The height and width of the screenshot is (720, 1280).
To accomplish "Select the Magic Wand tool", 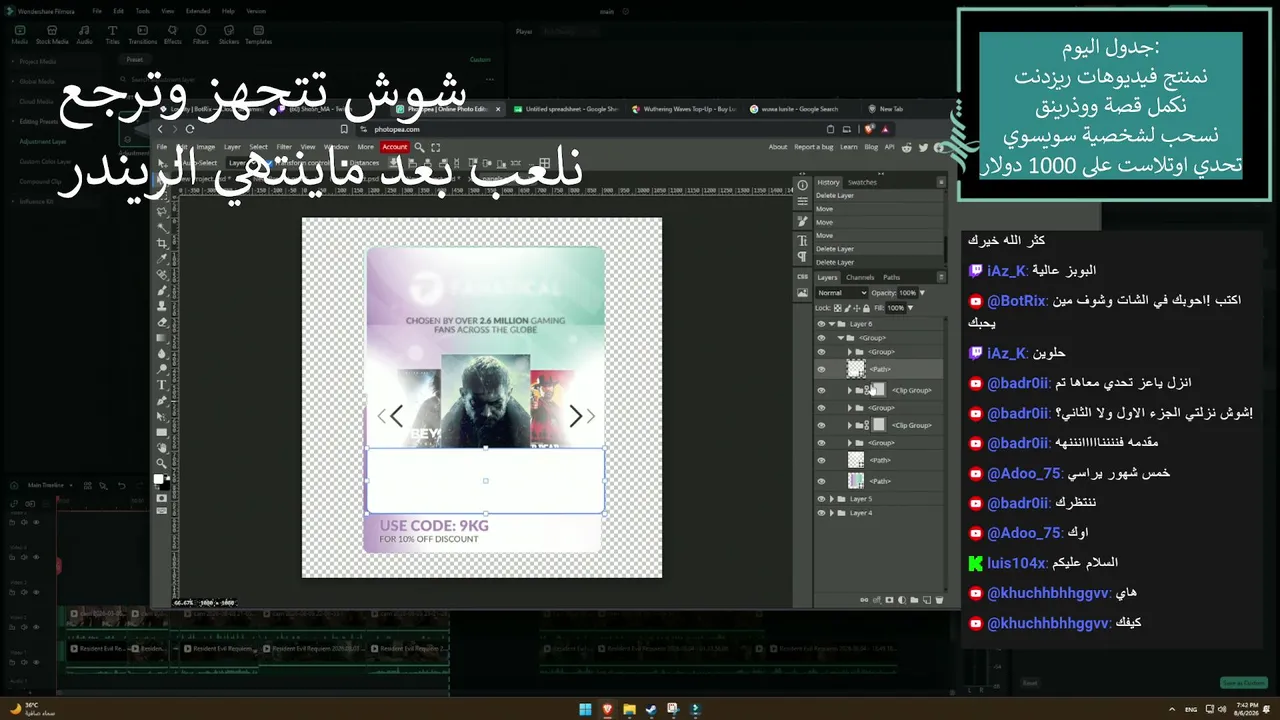I will (162, 227).
